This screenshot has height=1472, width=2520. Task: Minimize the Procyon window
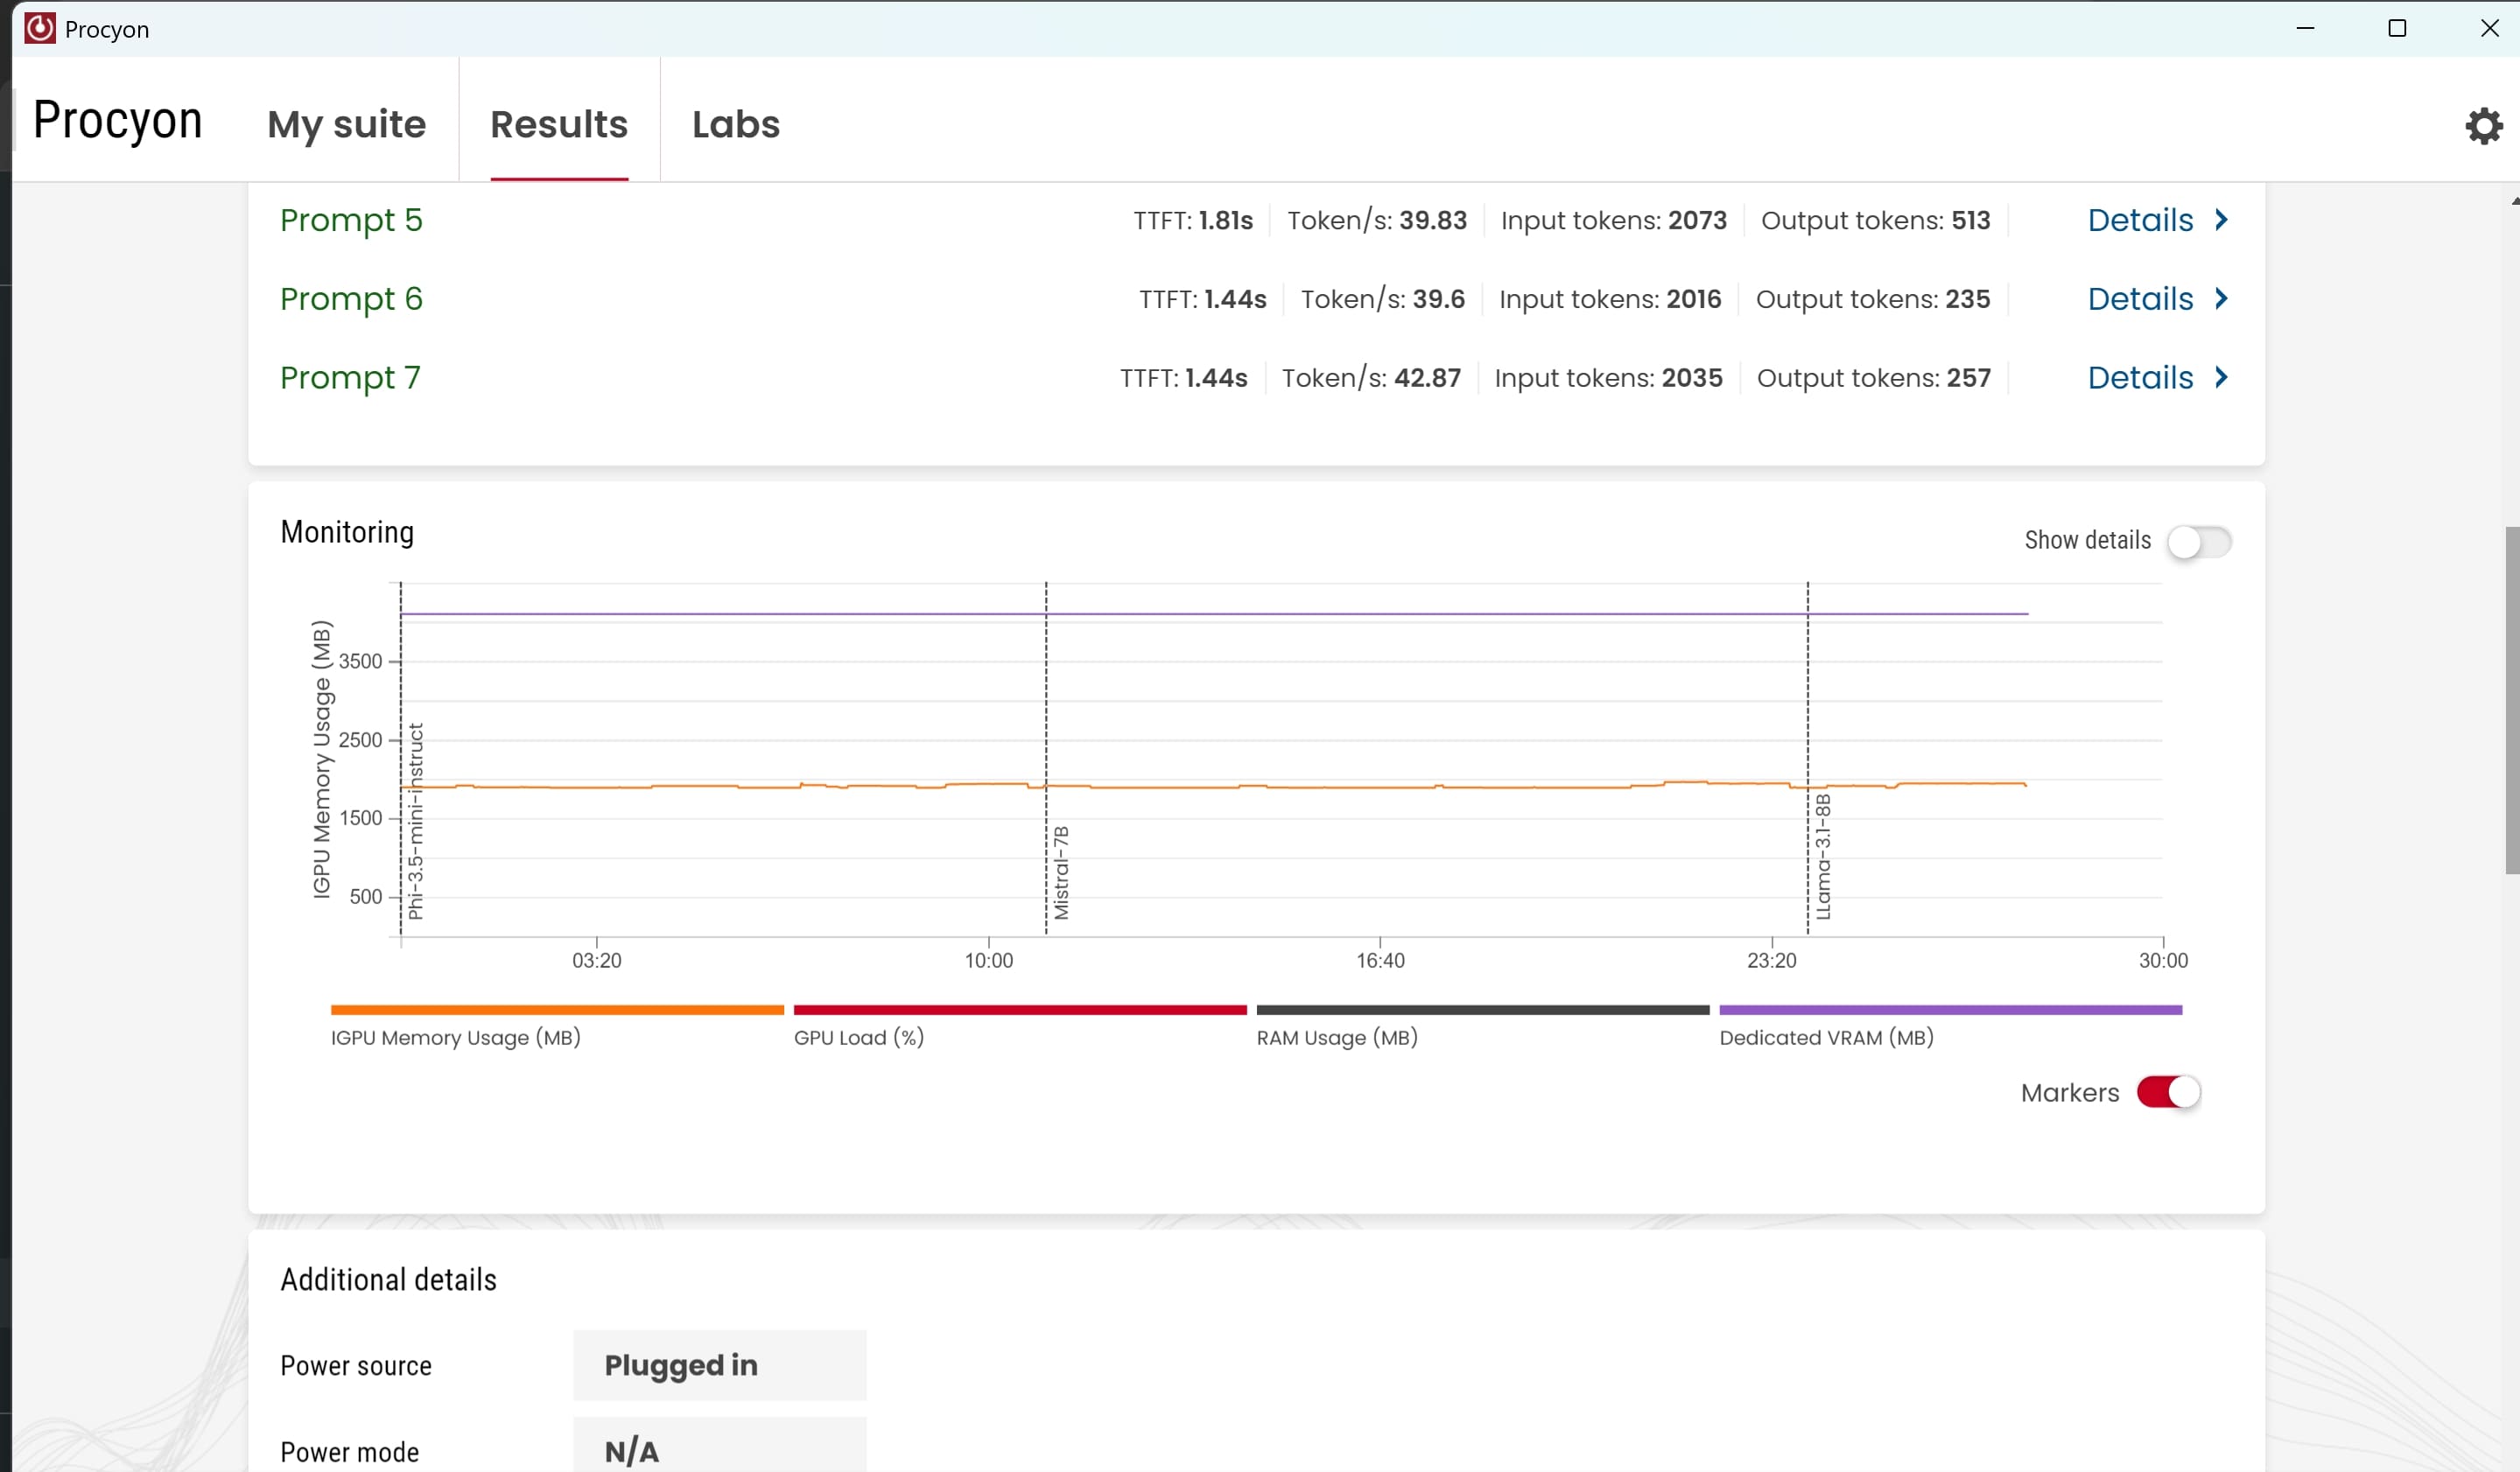(2305, 28)
